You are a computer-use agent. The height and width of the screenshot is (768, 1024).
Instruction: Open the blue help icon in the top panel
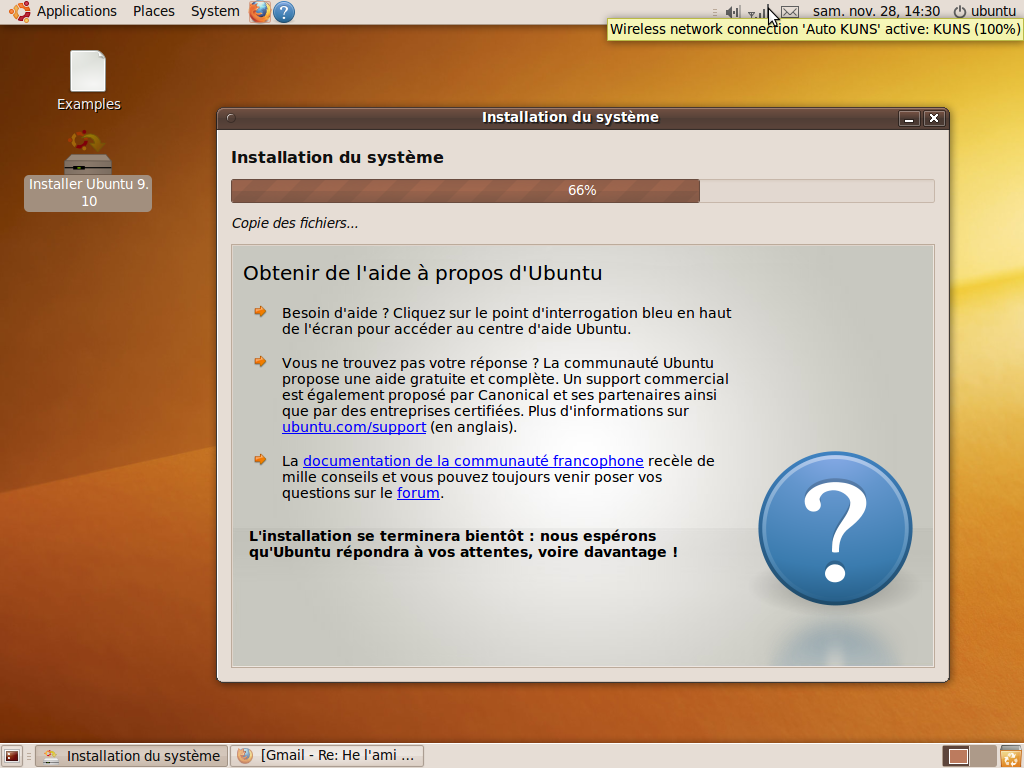tap(284, 12)
